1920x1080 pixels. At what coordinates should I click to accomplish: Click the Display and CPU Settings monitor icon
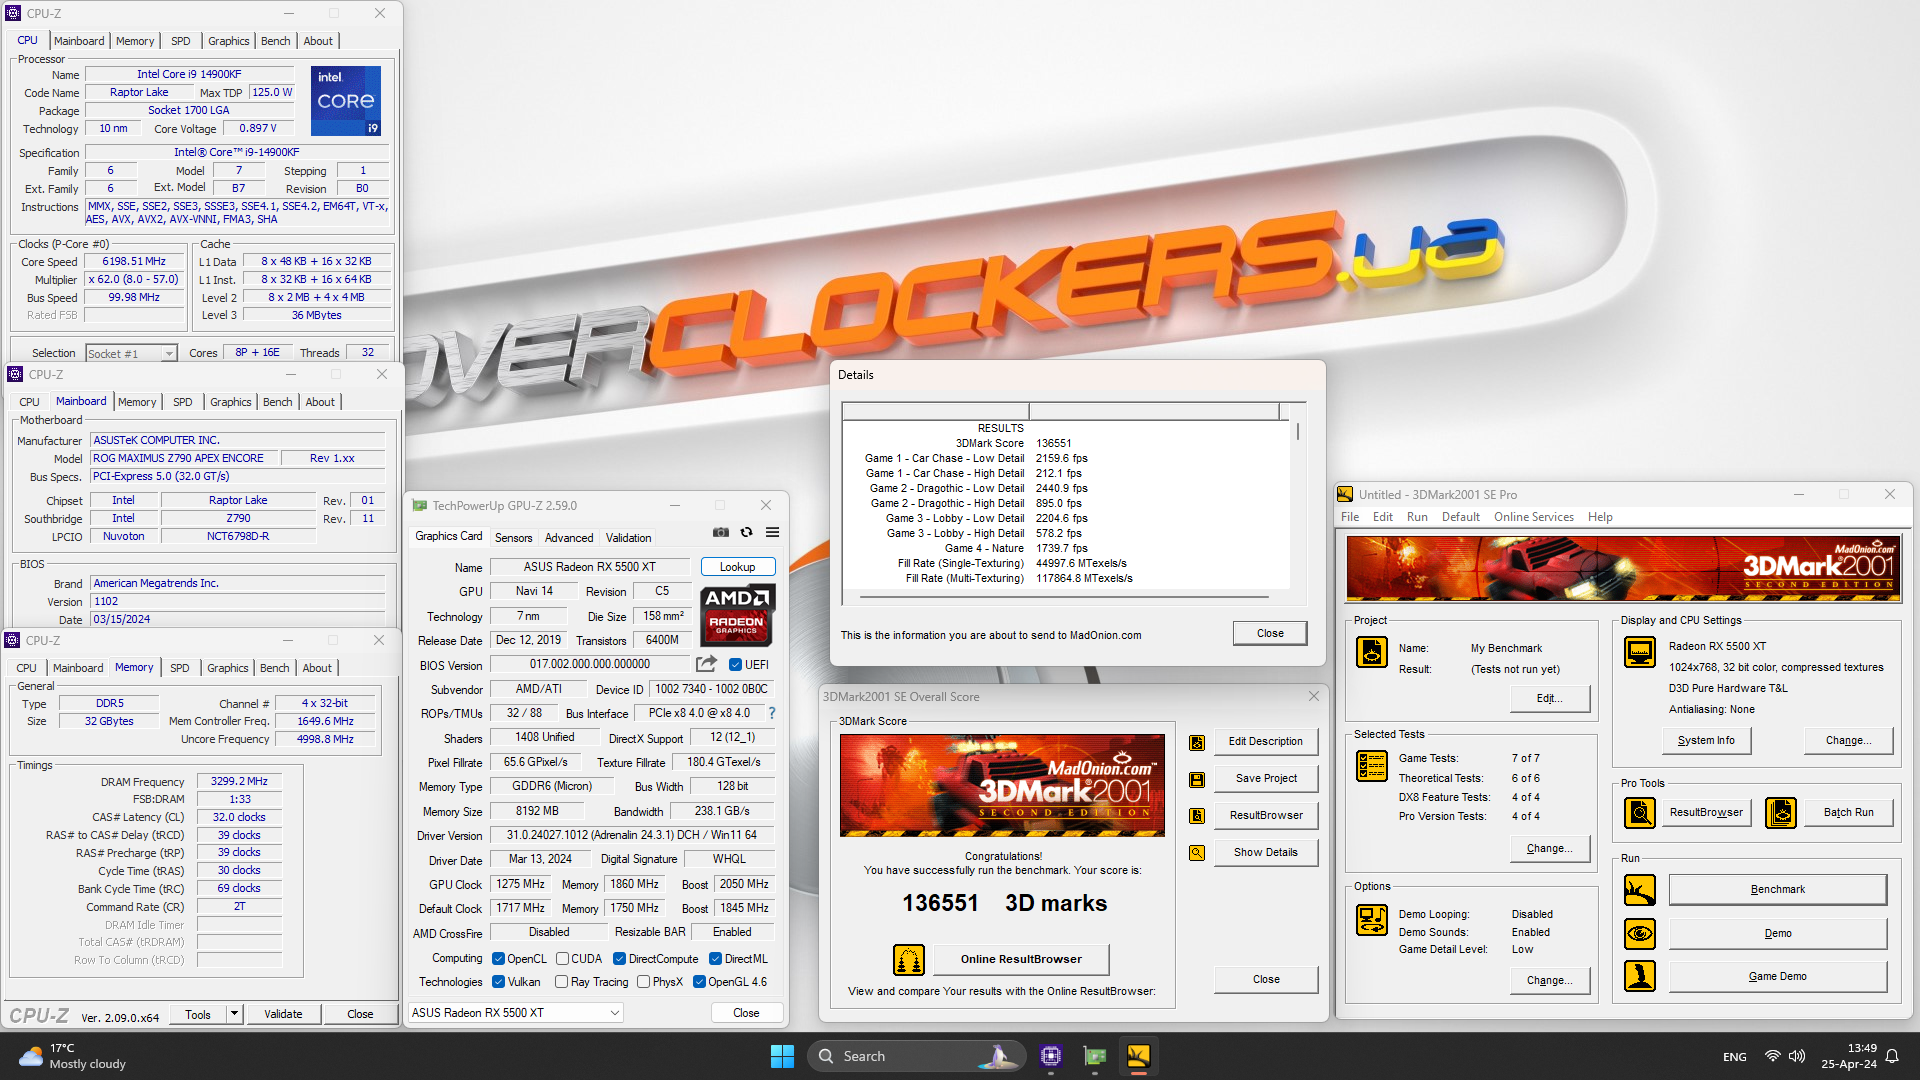point(1640,652)
